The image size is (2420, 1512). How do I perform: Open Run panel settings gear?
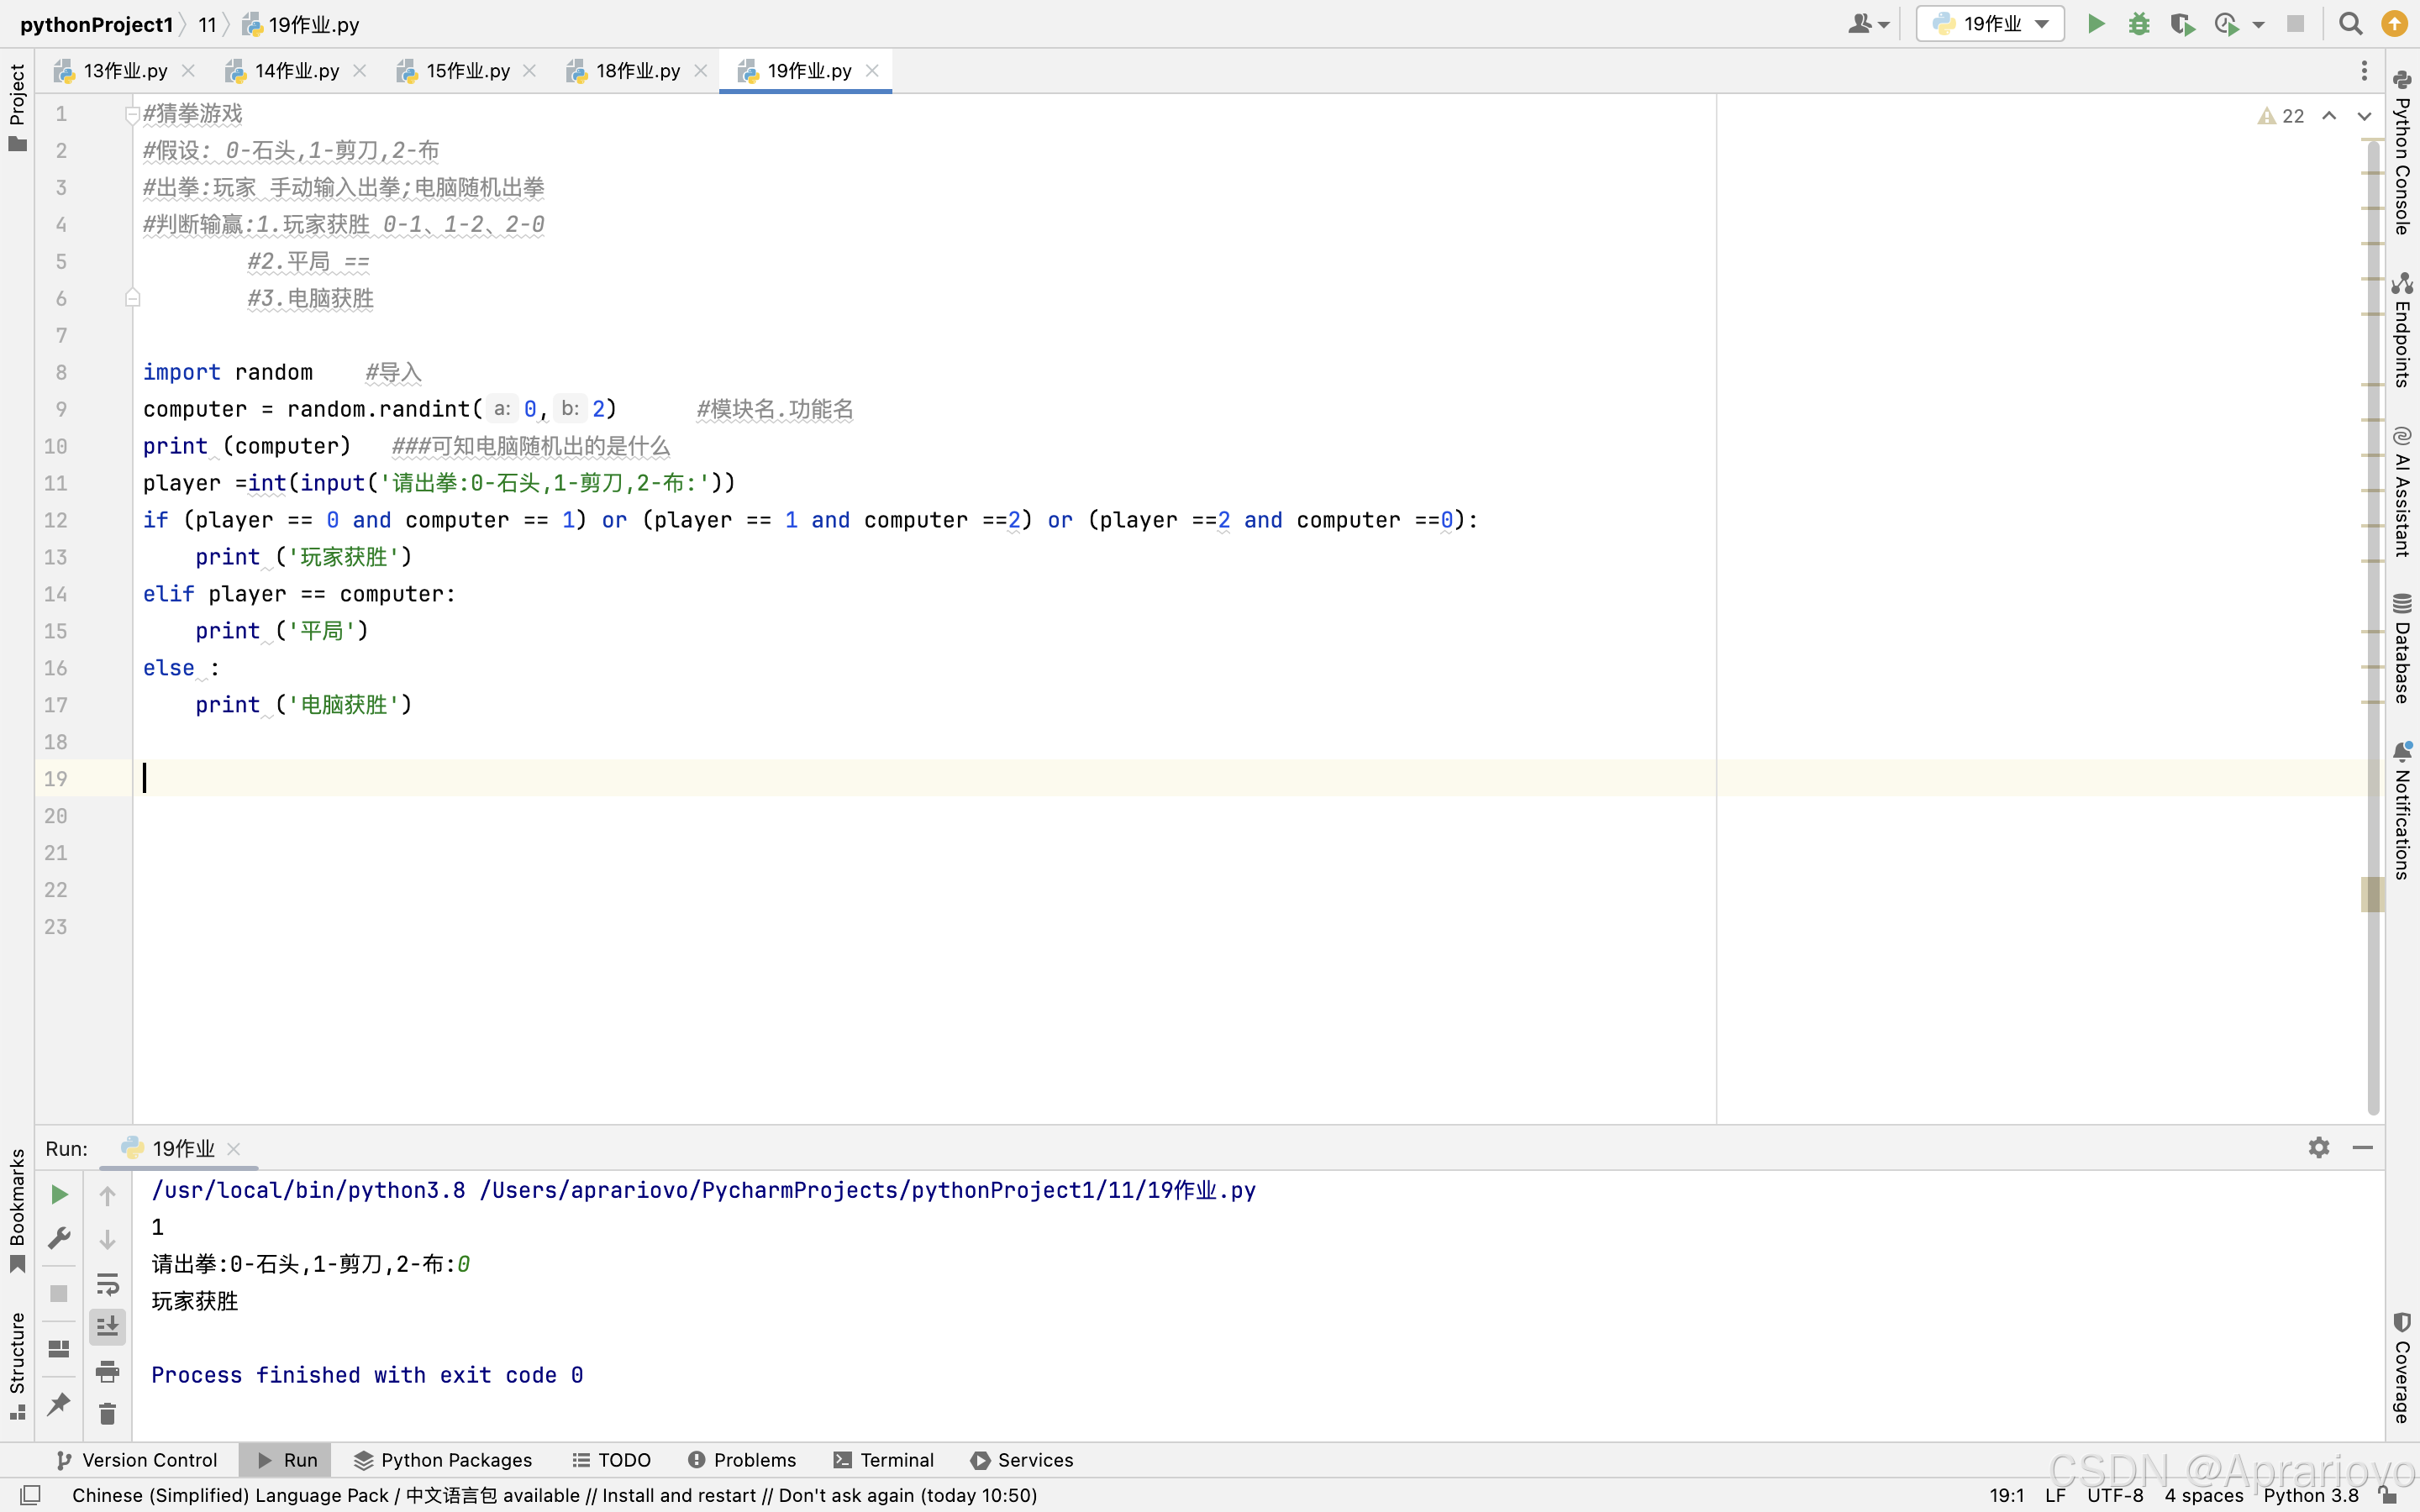2319,1148
